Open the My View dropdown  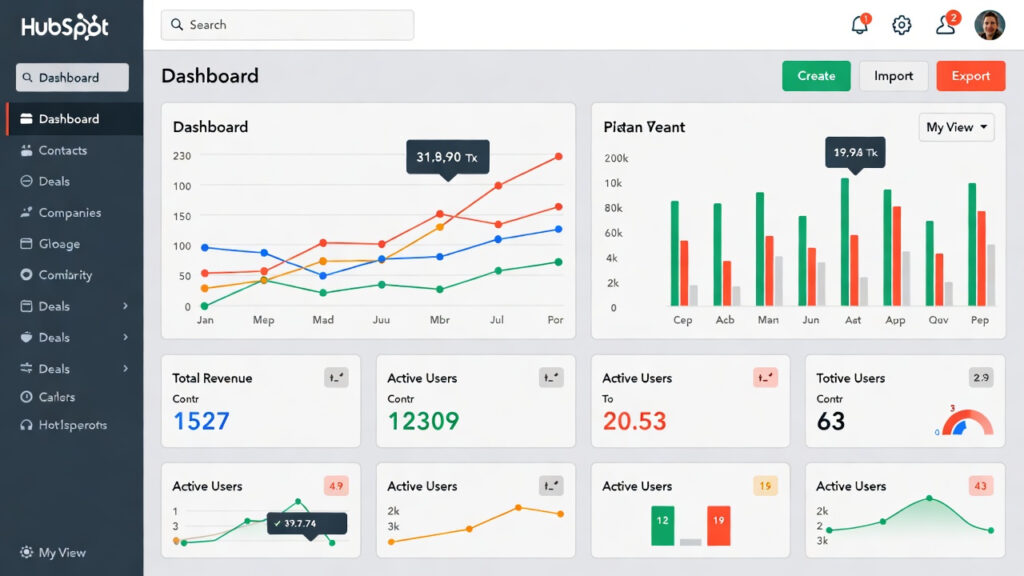[957, 127]
